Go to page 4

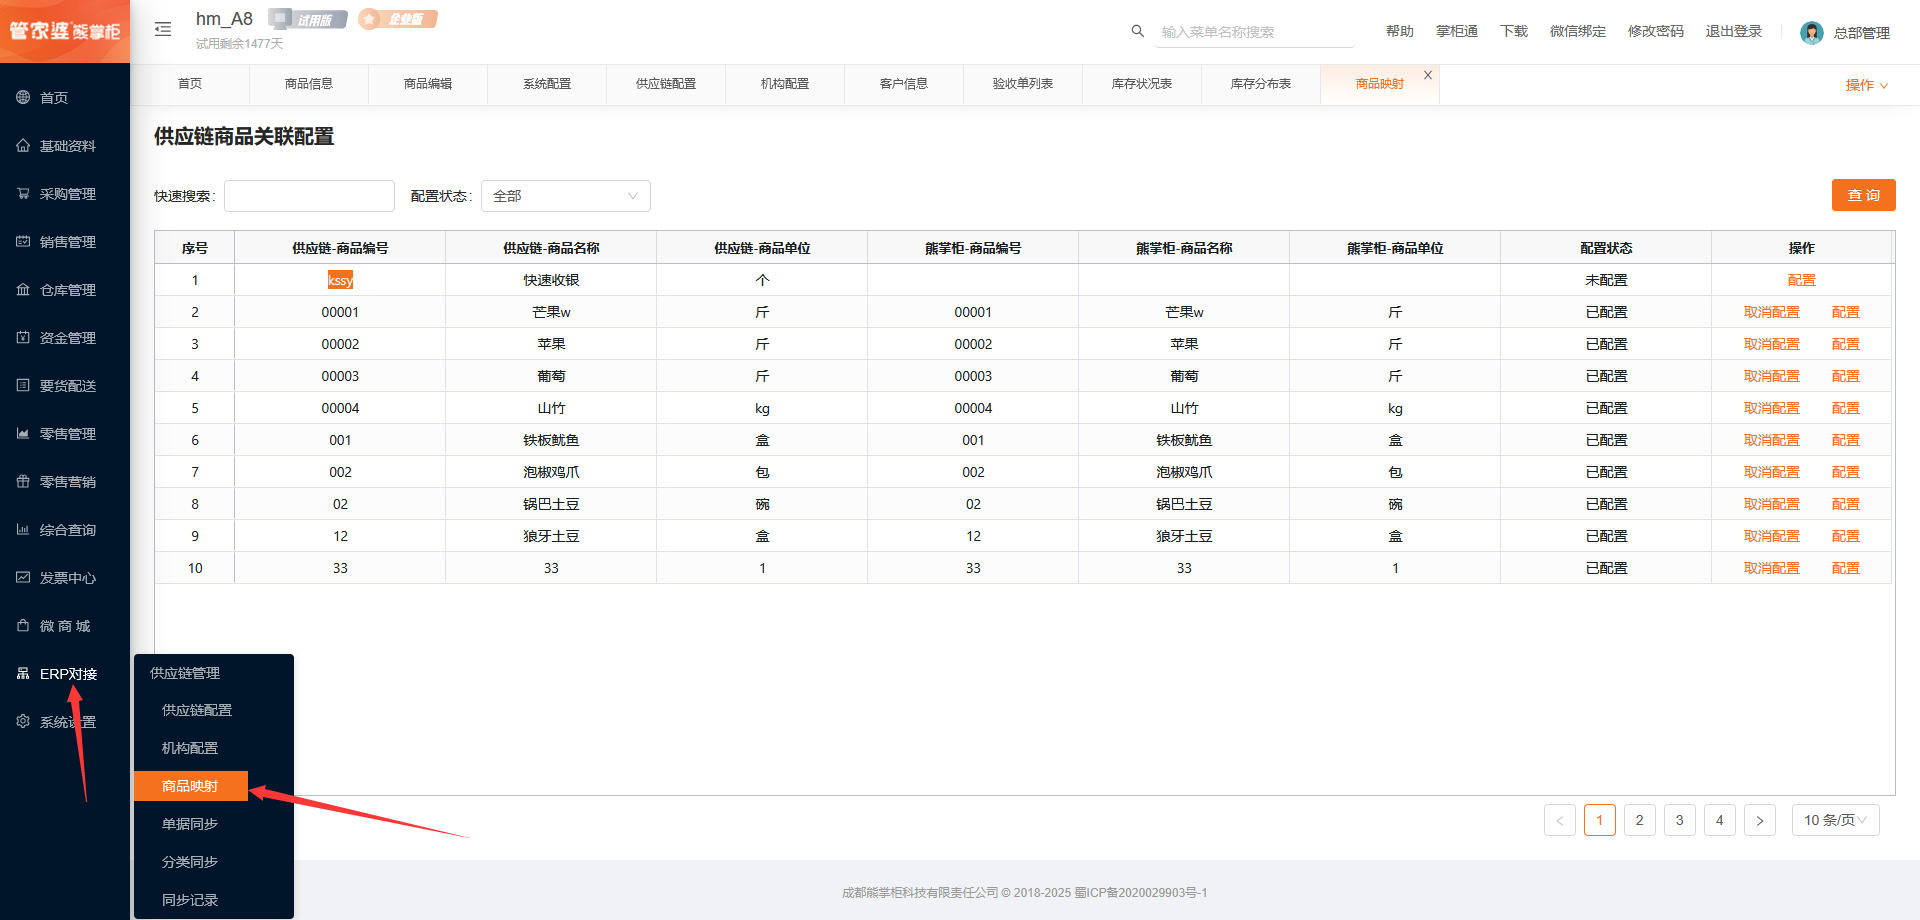(x=1720, y=820)
